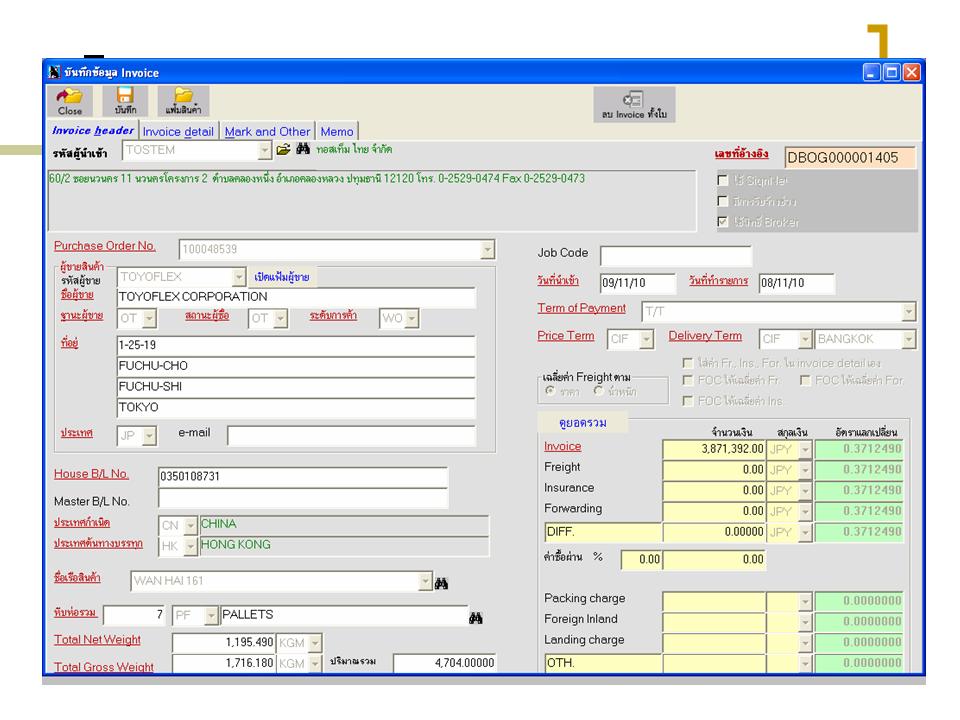Toggle the SignNet checkbox

723,180
